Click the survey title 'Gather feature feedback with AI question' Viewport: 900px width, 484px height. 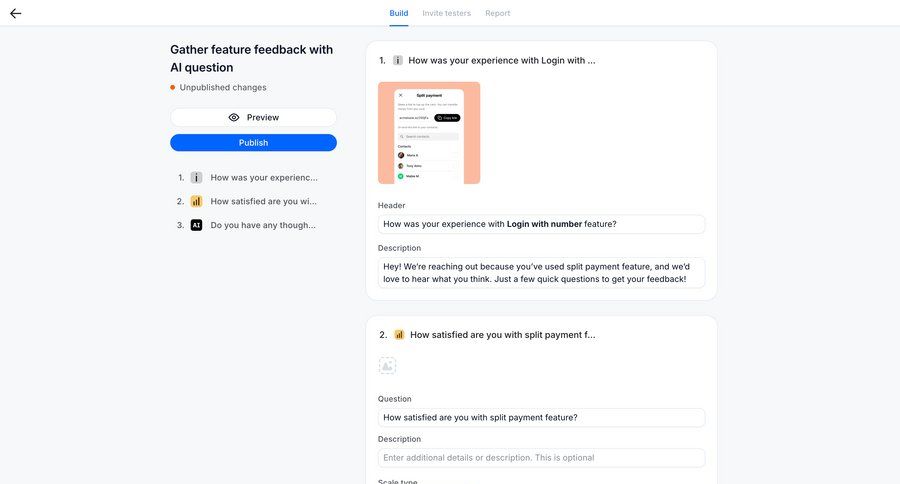pos(251,58)
